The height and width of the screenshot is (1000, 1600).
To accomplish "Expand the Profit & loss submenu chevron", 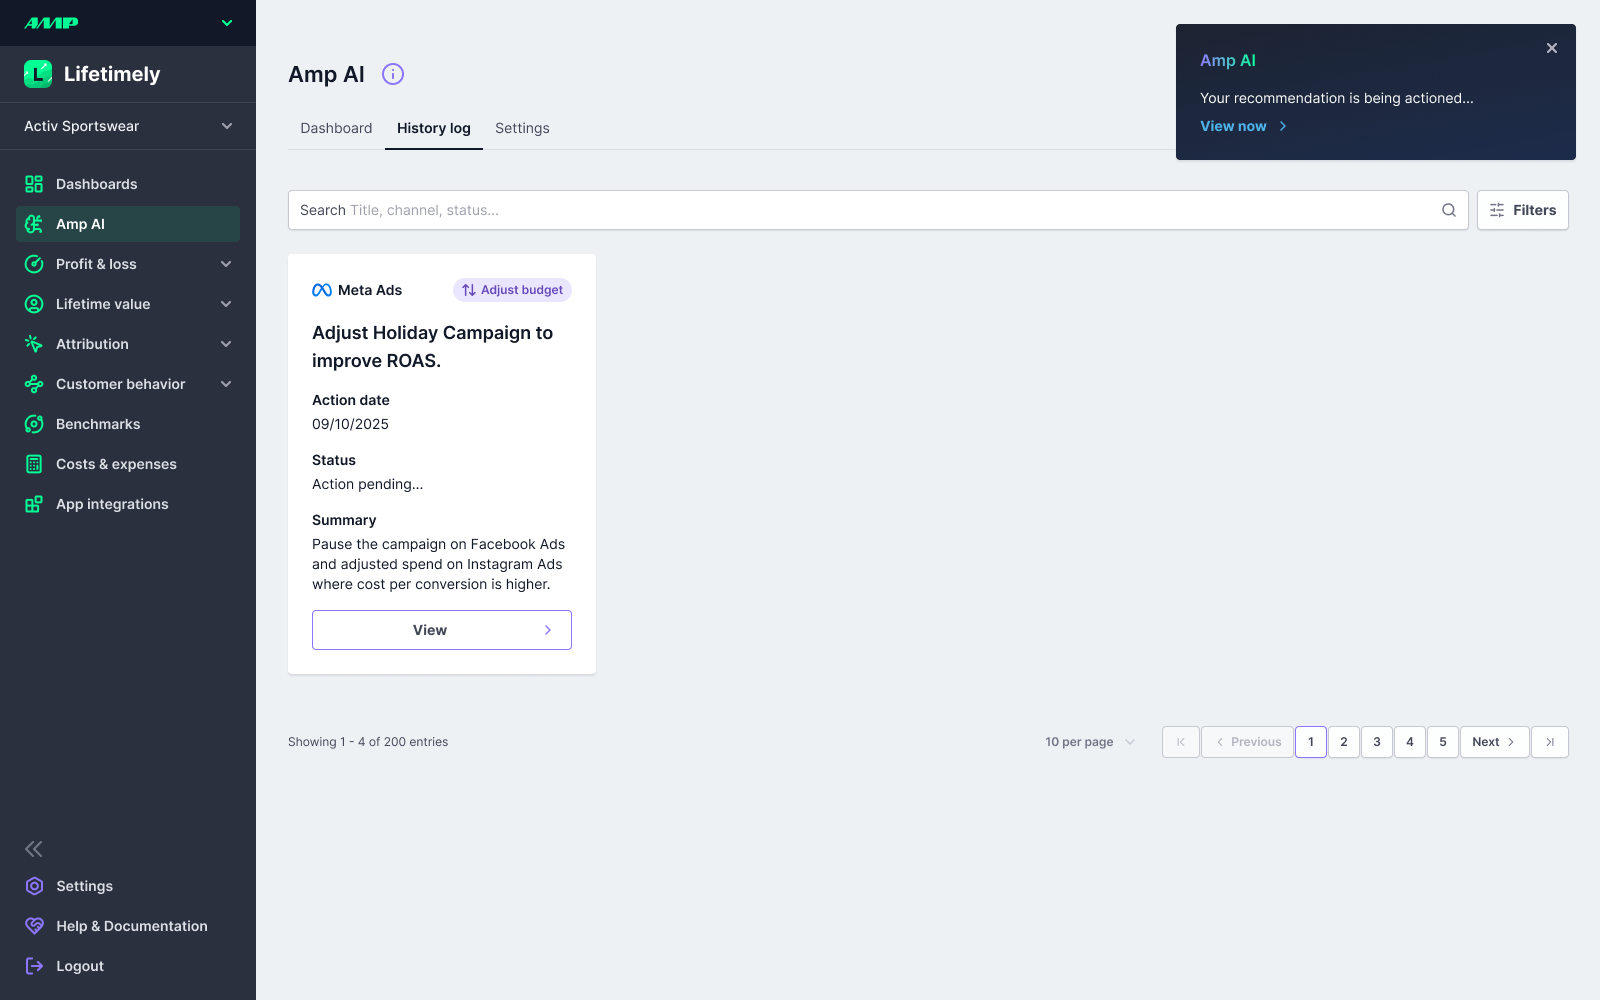I will point(226,264).
